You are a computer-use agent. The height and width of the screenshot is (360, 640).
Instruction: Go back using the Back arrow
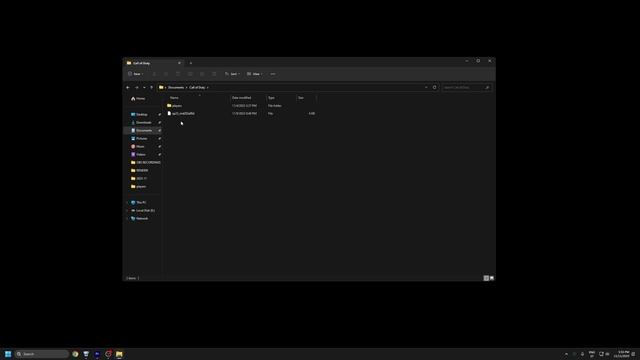click(x=128, y=87)
